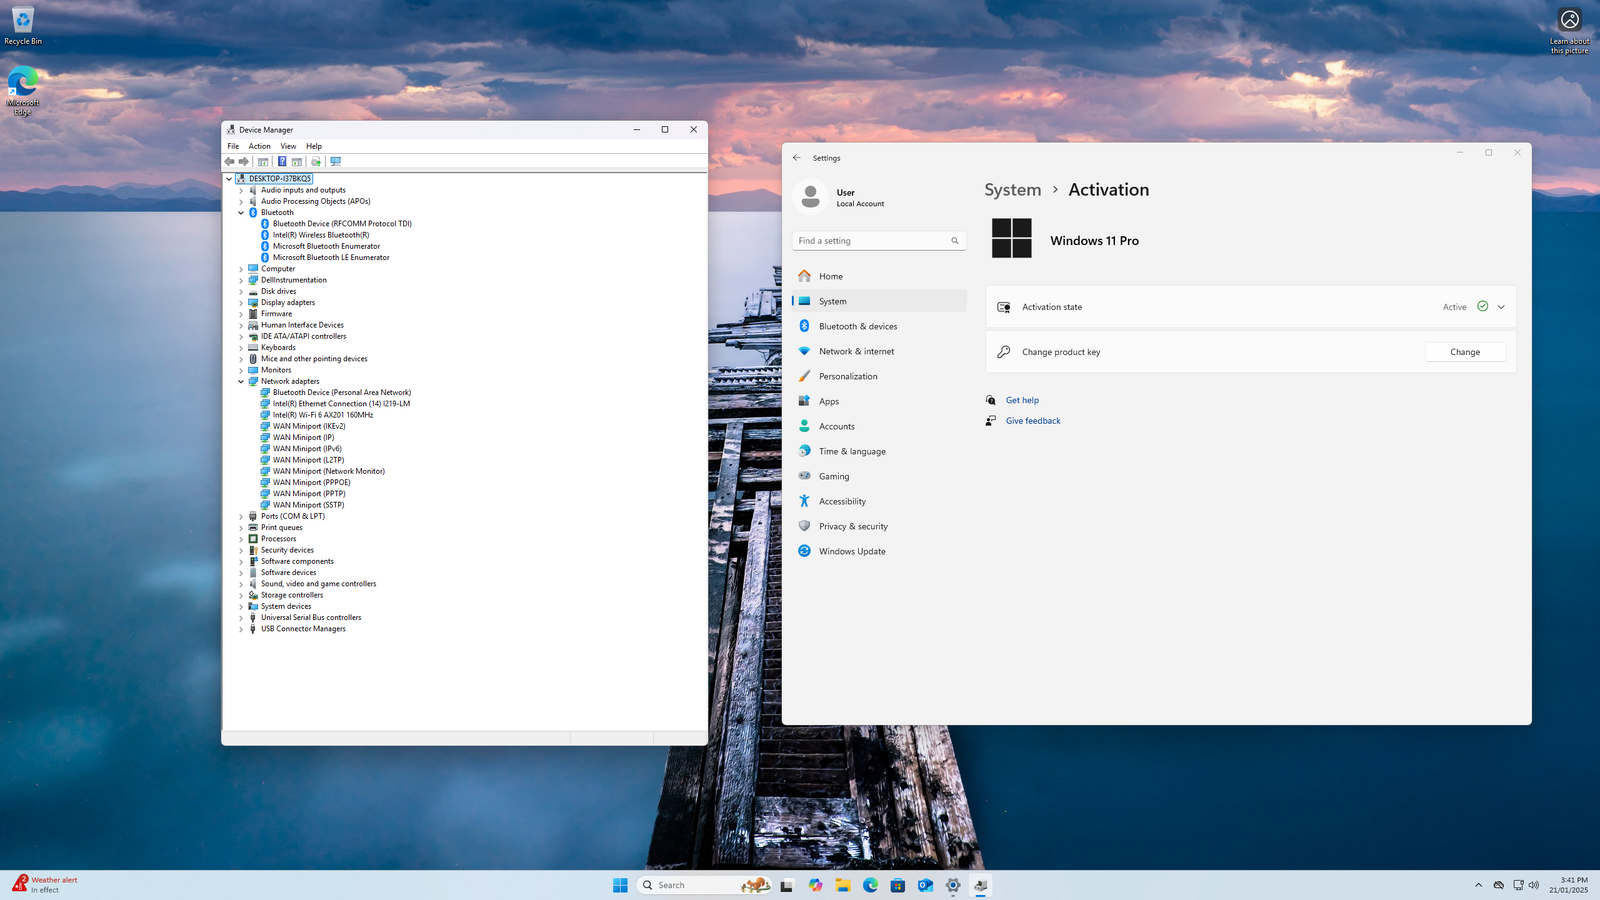Click the user profile avatar in Settings
The width and height of the screenshot is (1600, 900).
pyautogui.click(x=811, y=197)
